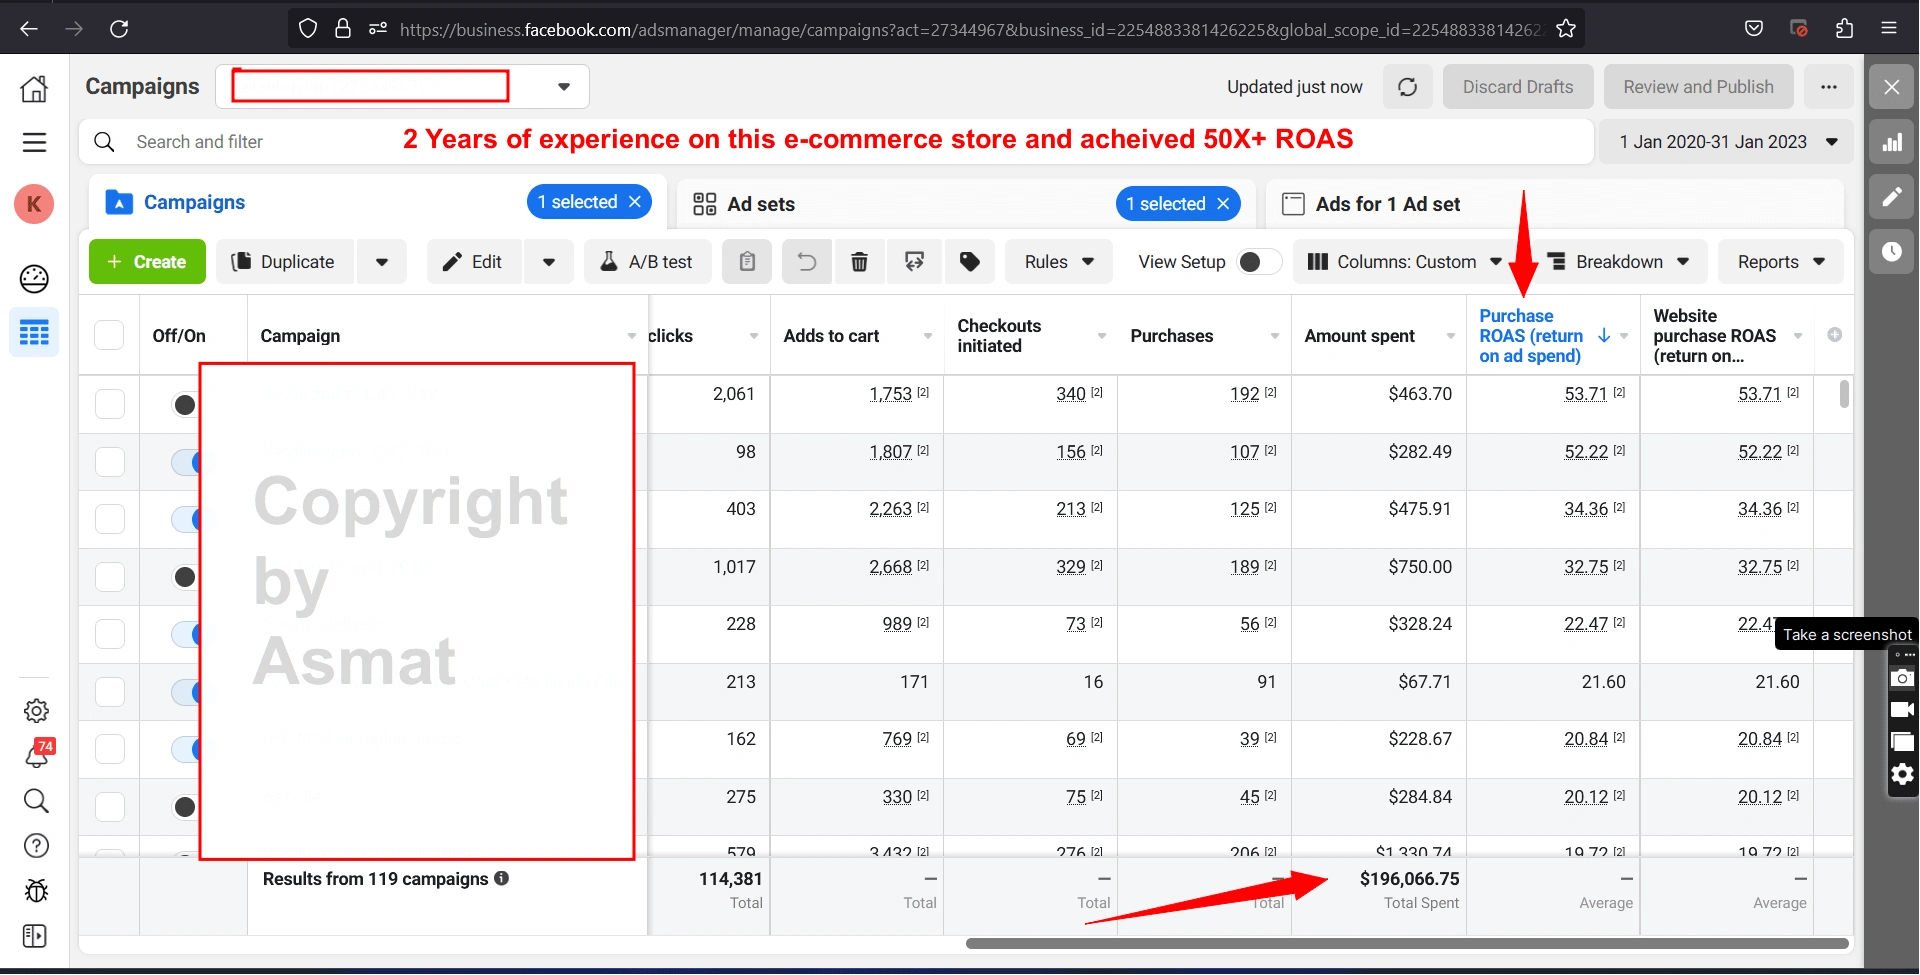Select the Campaigns table grid icon

pyautogui.click(x=34, y=333)
